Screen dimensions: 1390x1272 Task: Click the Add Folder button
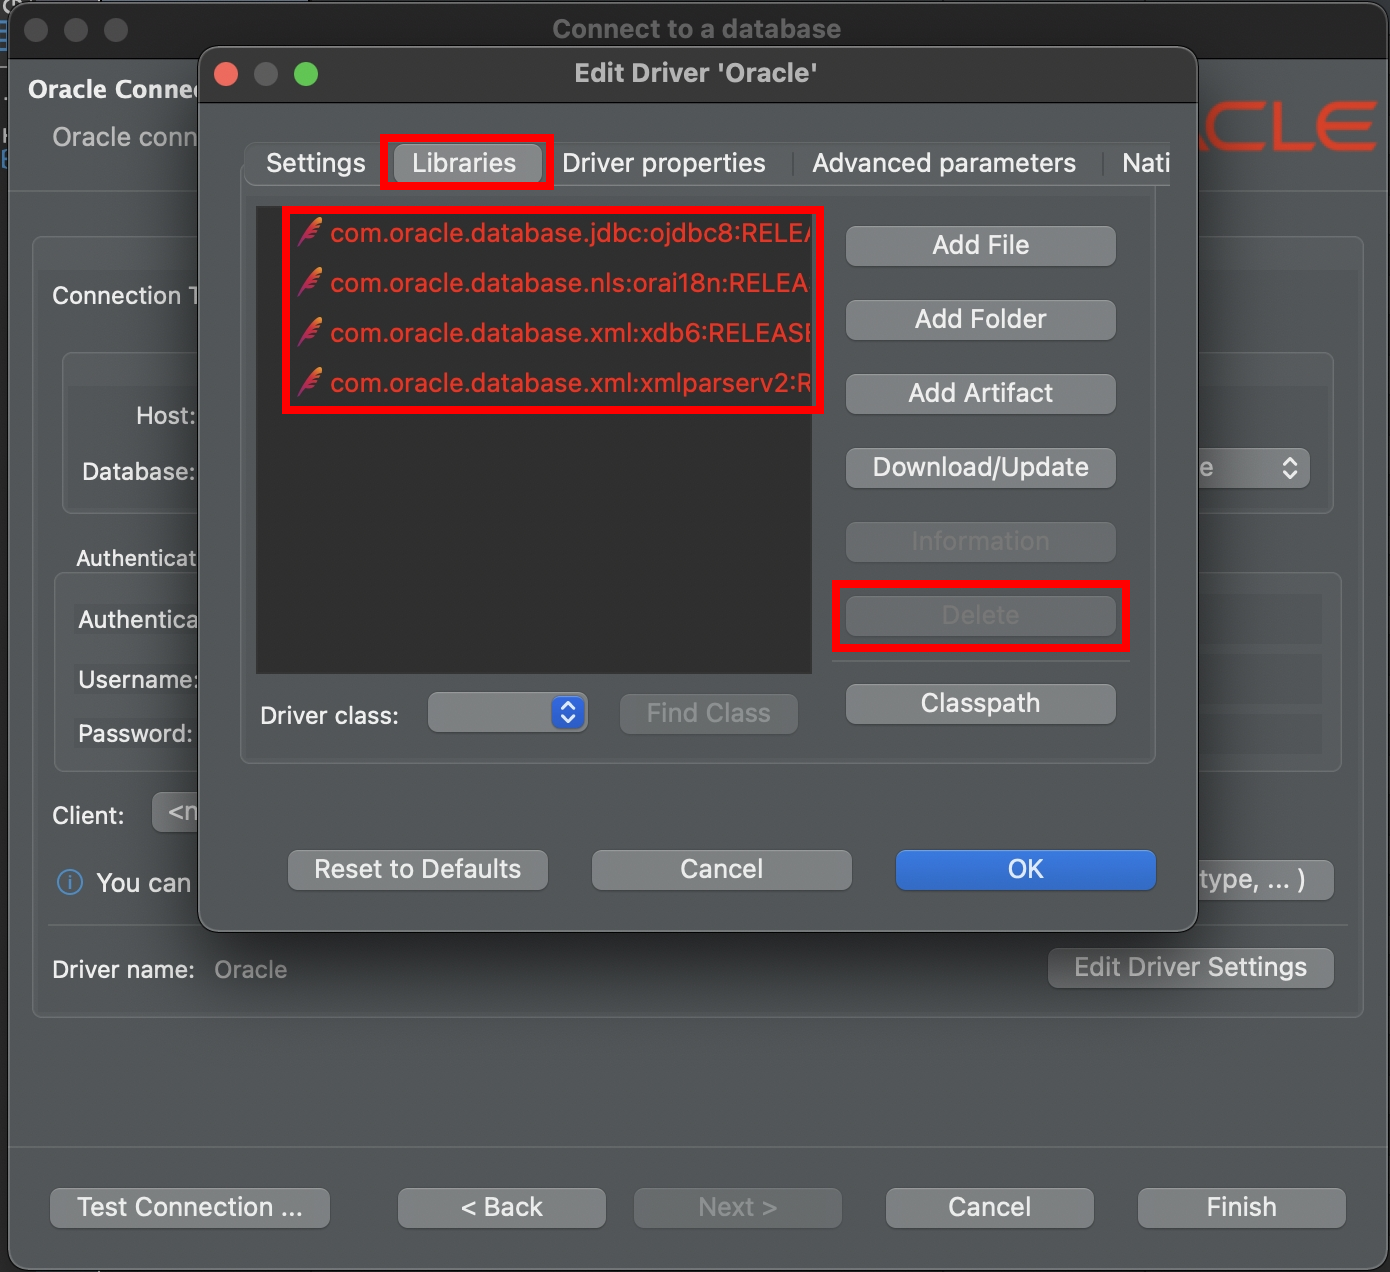(x=981, y=319)
